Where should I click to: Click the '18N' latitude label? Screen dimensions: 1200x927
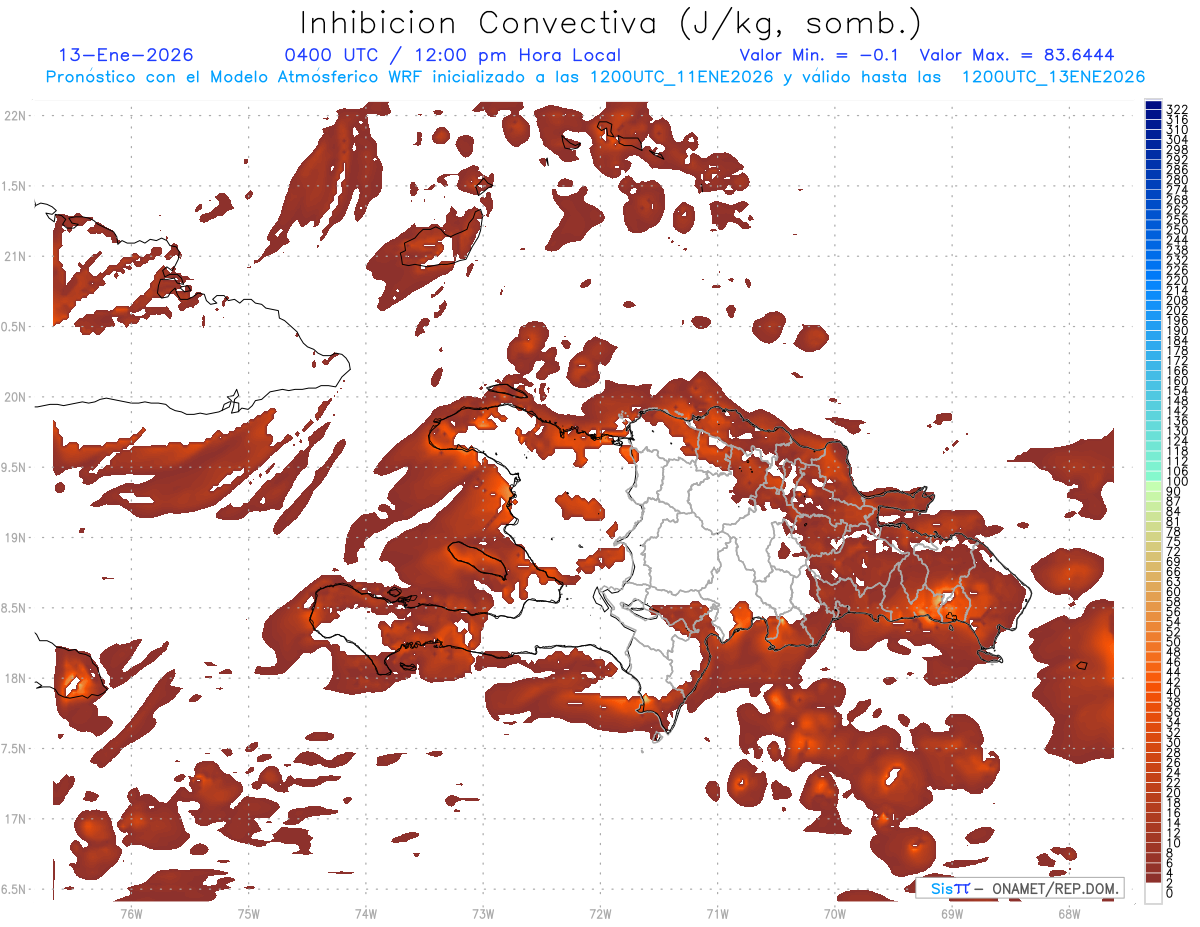click(x=16, y=678)
